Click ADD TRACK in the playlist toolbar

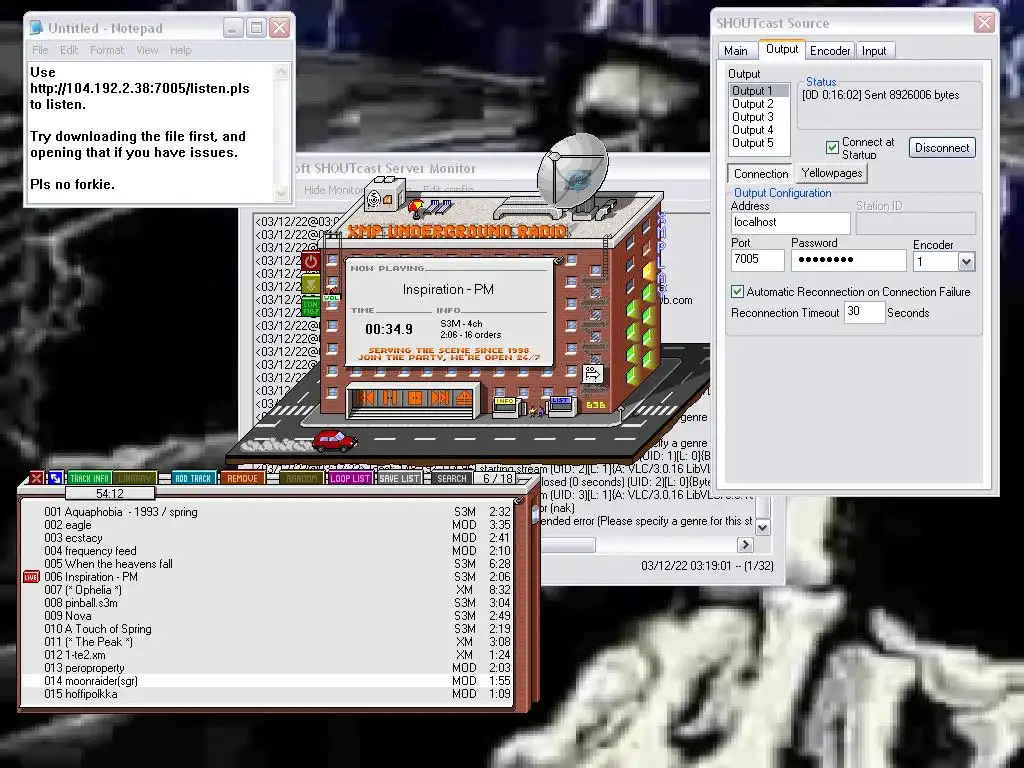coord(193,479)
